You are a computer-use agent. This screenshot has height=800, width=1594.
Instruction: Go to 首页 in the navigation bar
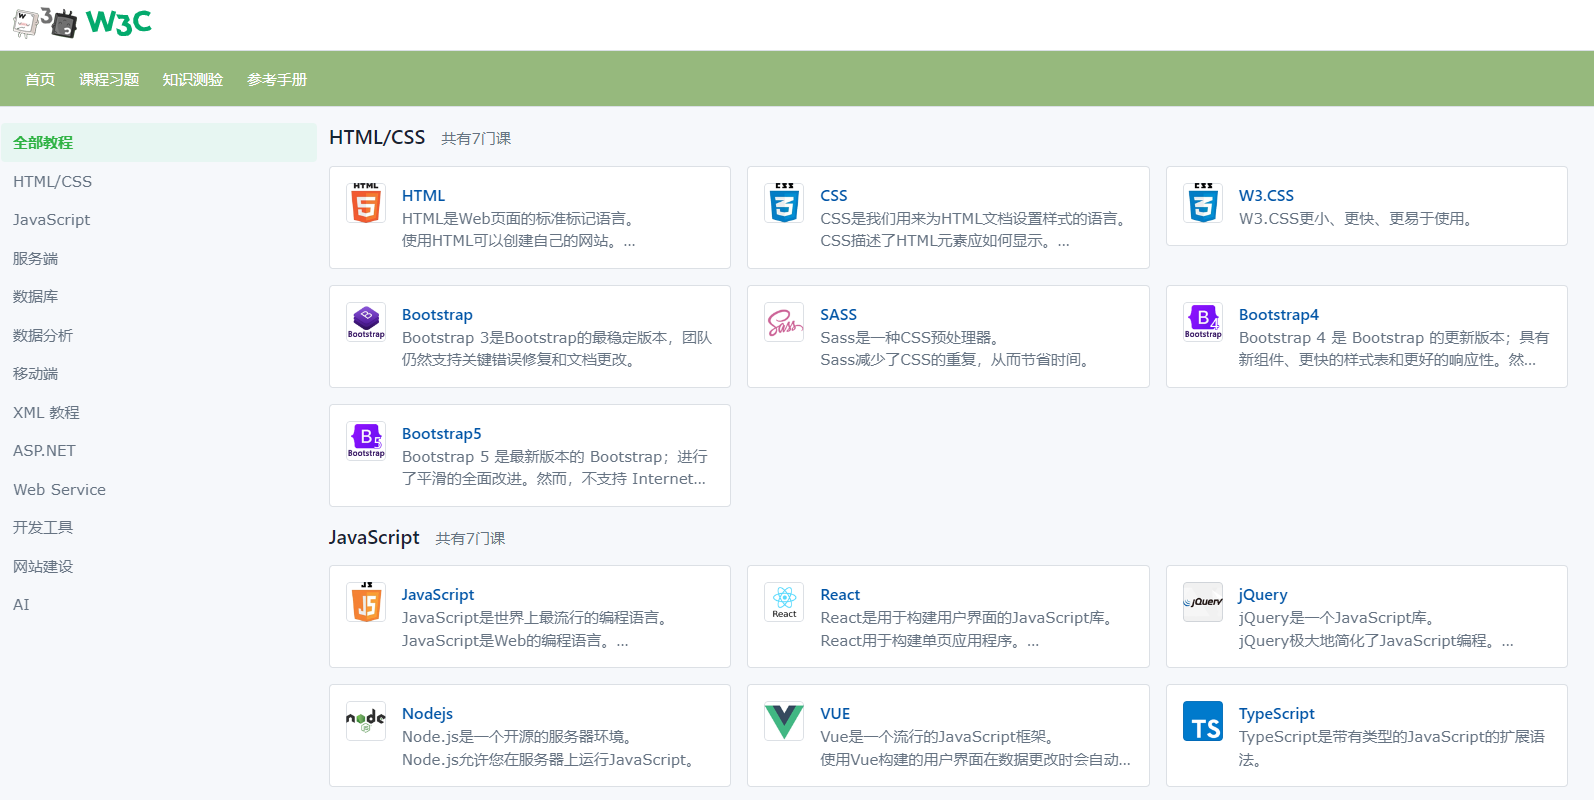[x=40, y=80]
